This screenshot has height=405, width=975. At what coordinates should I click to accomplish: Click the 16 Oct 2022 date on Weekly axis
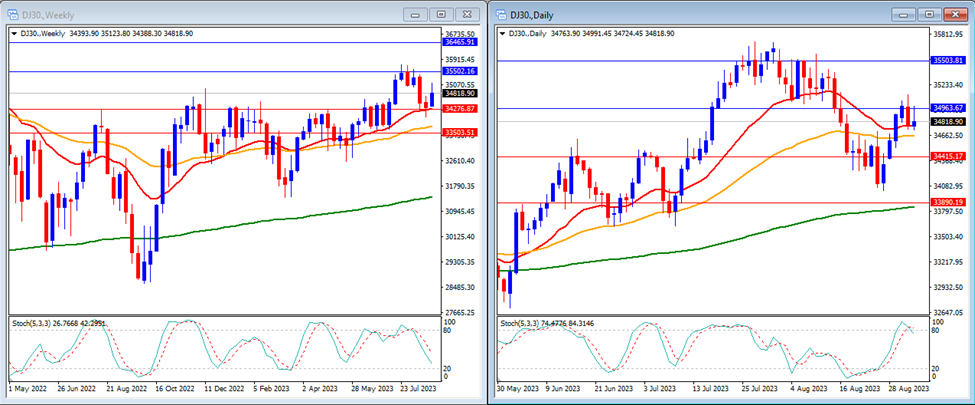click(176, 388)
